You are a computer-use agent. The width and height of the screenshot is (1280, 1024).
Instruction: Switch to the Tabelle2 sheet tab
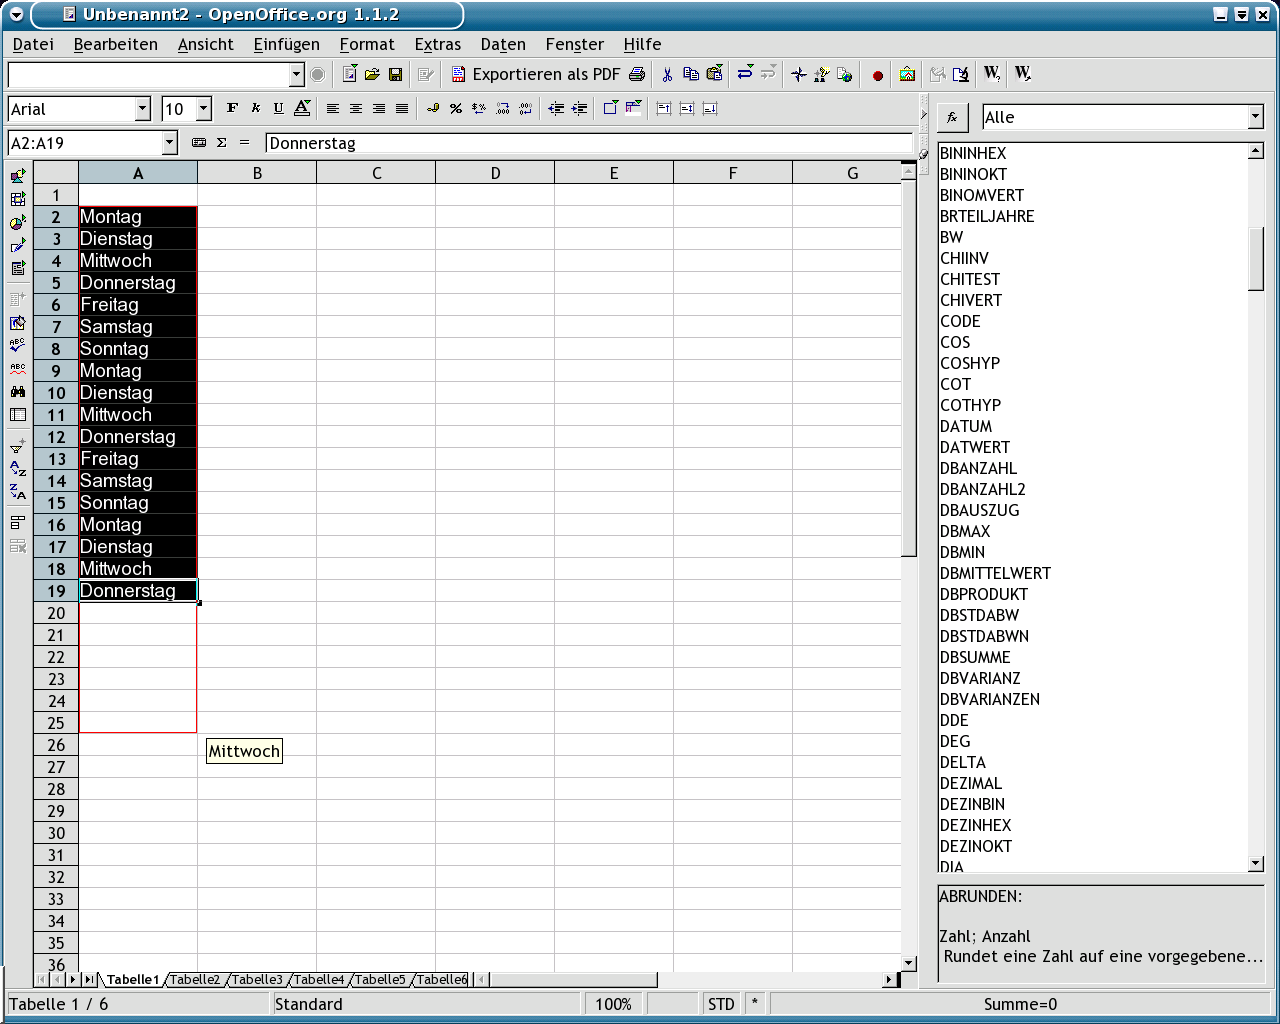click(x=194, y=979)
